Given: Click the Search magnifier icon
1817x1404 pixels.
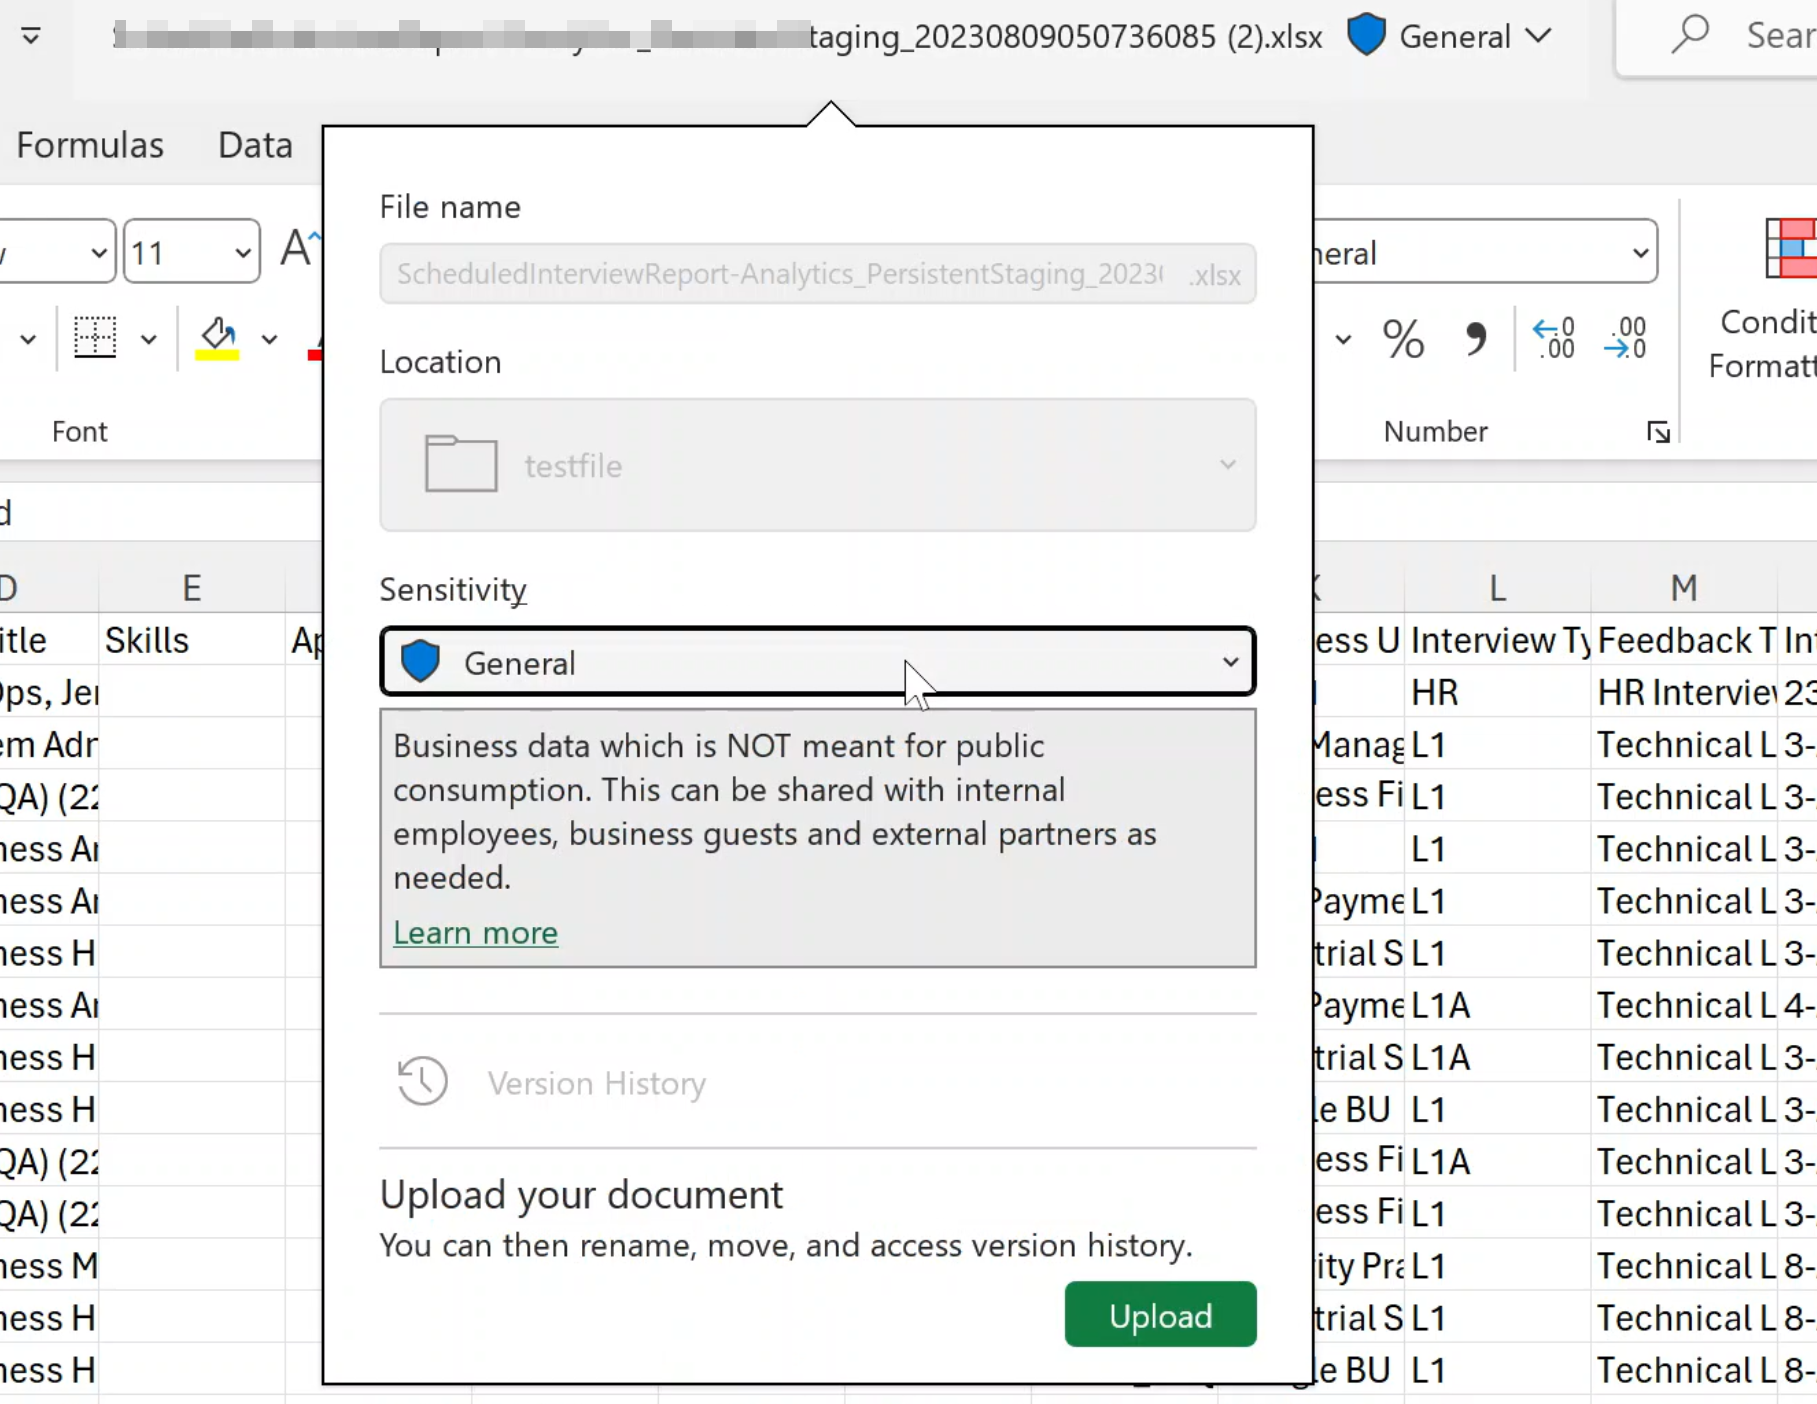Looking at the screenshot, I should (1691, 35).
